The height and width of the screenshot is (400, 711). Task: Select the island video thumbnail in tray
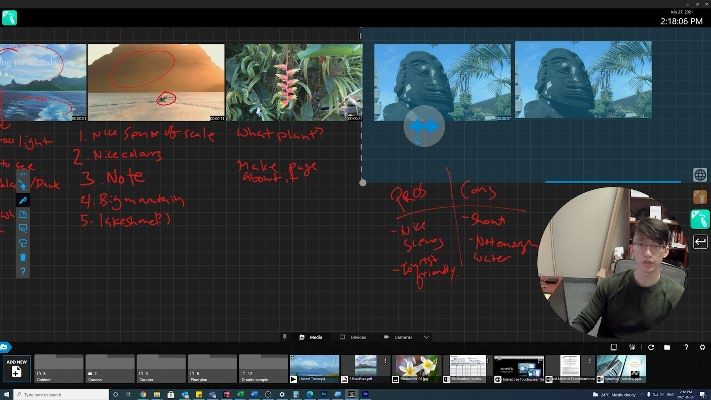point(314,369)
